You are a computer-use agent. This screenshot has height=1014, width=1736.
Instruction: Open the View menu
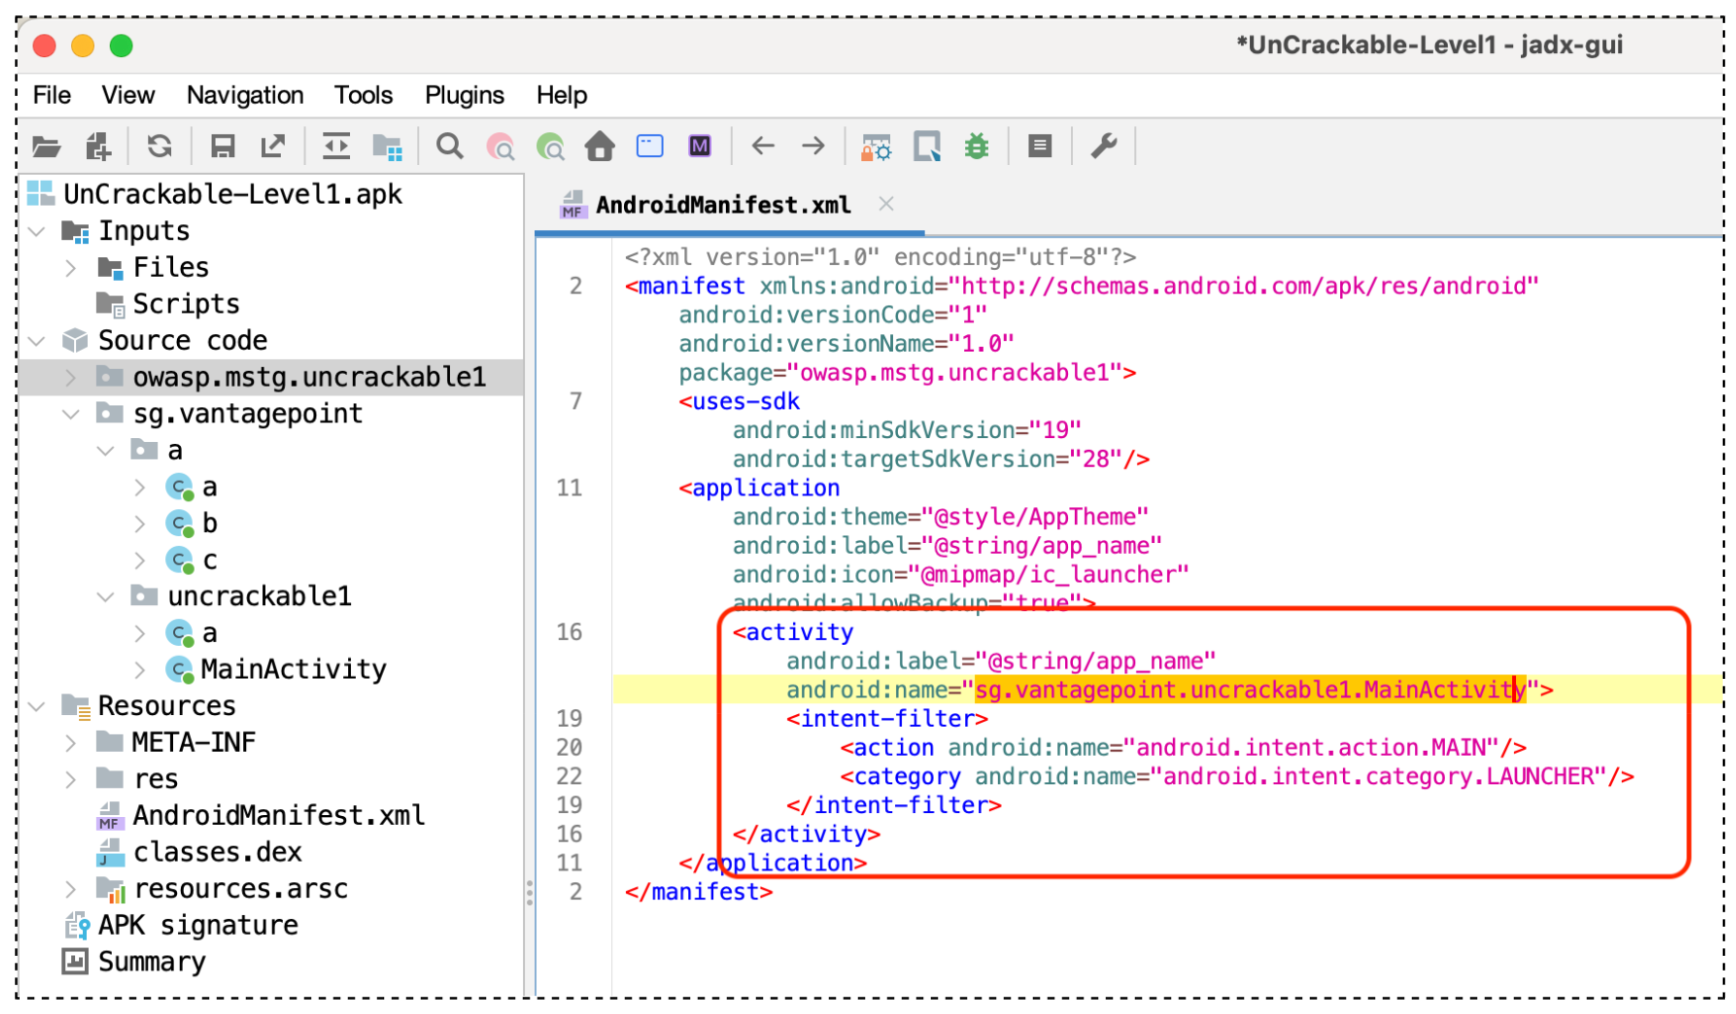128,95
